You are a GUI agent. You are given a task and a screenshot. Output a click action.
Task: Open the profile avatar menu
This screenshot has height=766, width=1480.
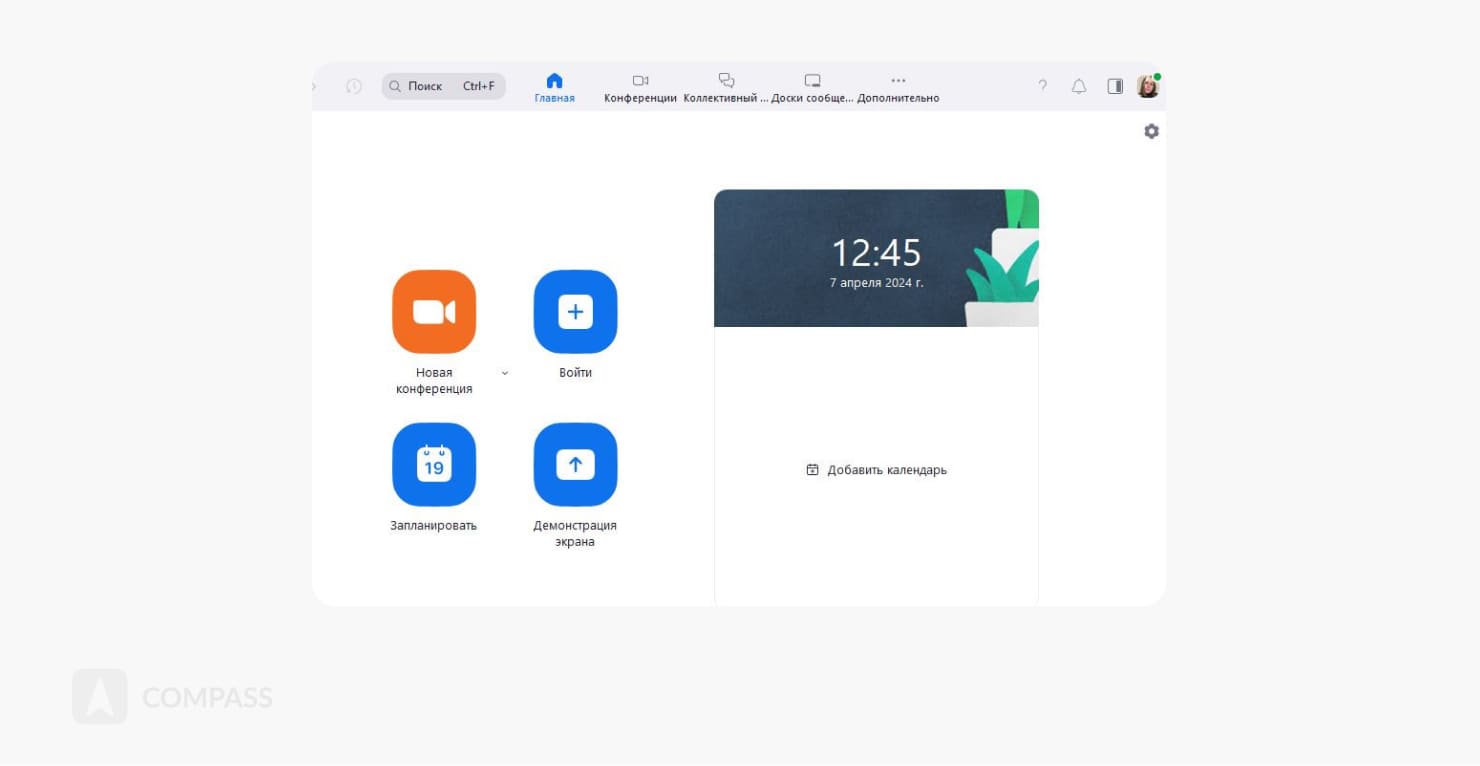(x=1148, y=86)
